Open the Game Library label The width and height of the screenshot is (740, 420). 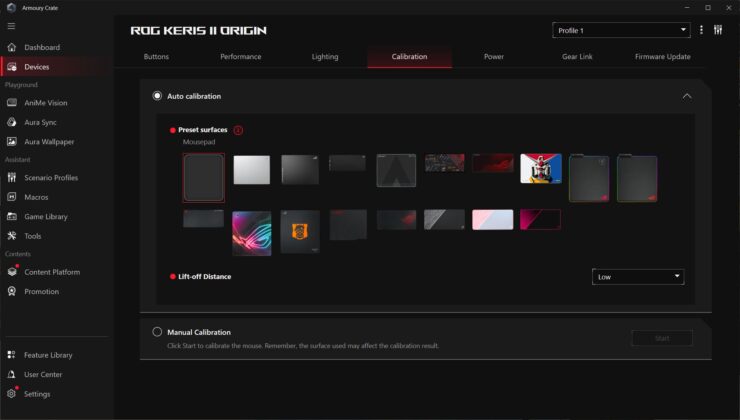(46, 217)
